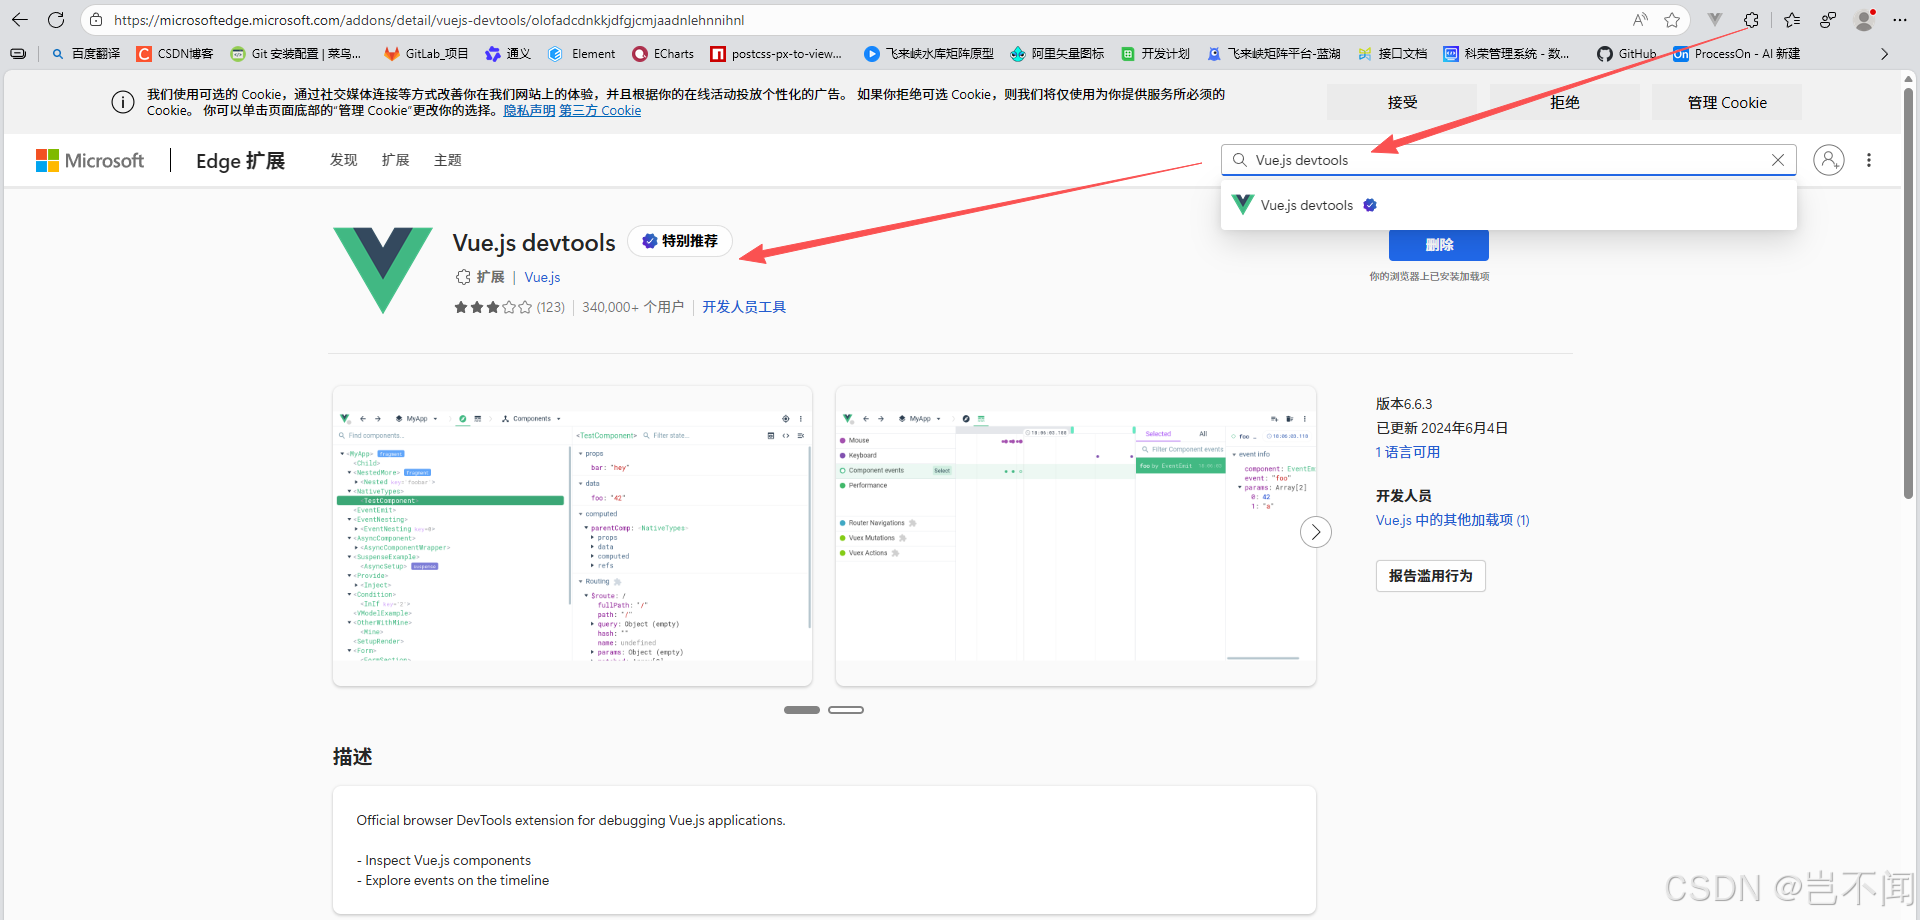Open the 开发人员工具 category link
The height and width of the screenshot is (920, 1920).
pyautogui.click(x=744, y=307)
